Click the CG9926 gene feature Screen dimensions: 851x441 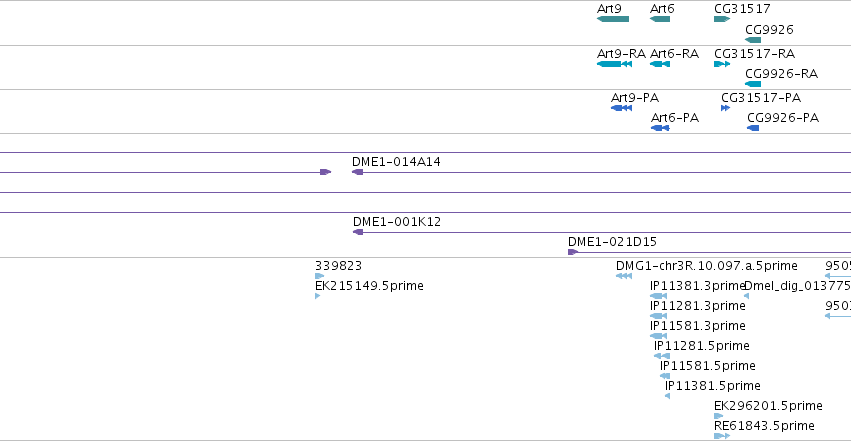(x=753, y=40)
